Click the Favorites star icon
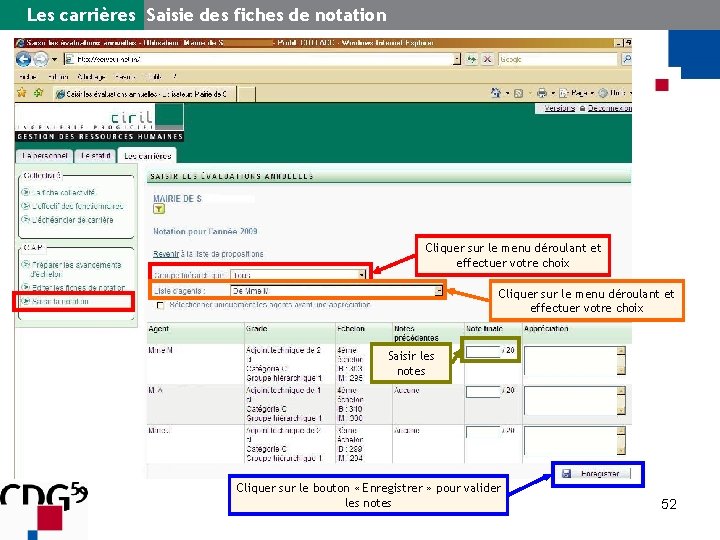Viewport: 720px width, 540px height. pyautogui.click(x=22, y=93)
